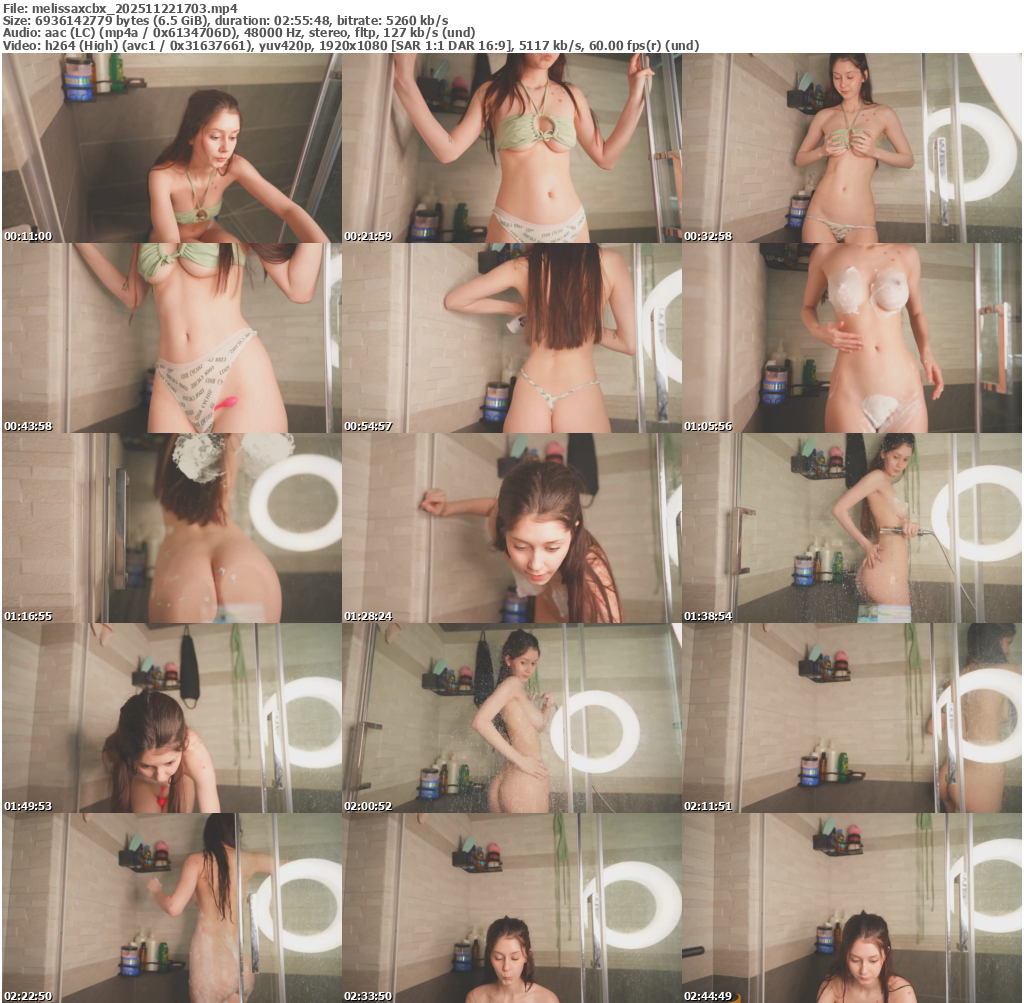Click the 00:11:00 timestamp label
Image resolution: width=1024 pixels, height=1003 pixels.
pos(28,236)
